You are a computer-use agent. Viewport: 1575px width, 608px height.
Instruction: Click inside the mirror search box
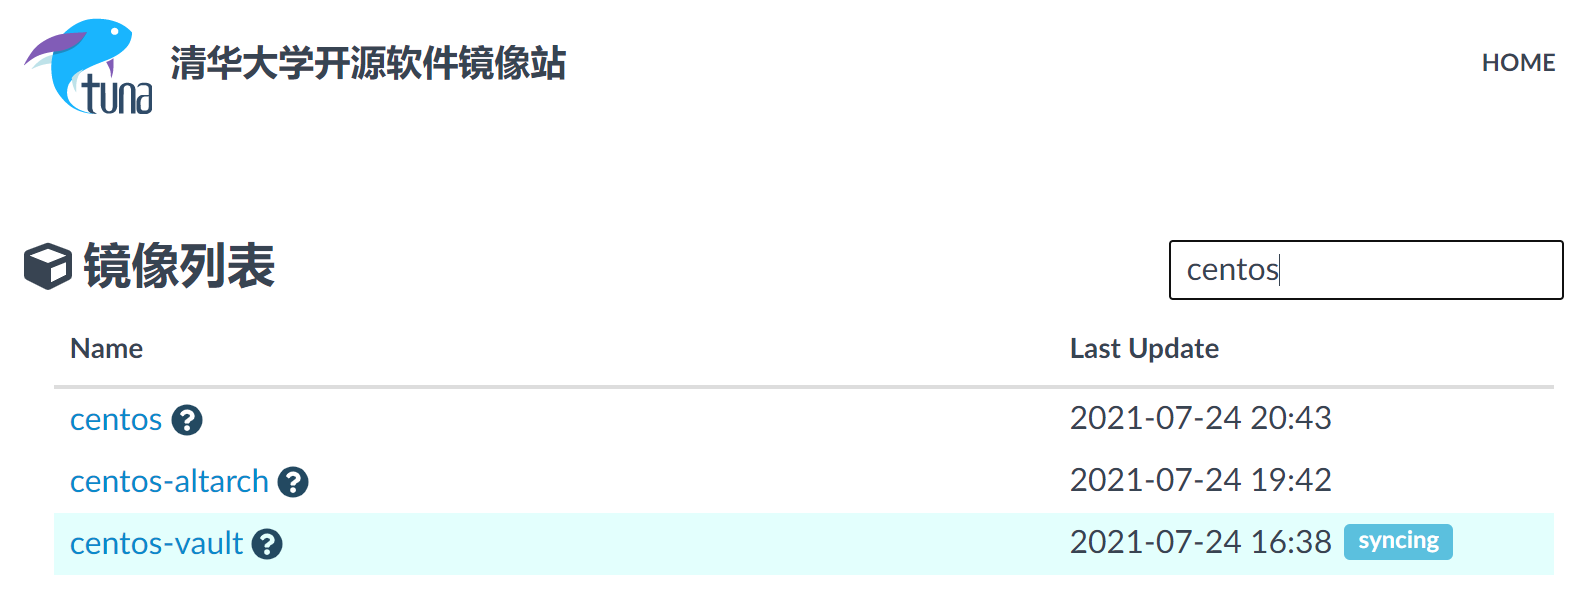tap(1365, 270)
